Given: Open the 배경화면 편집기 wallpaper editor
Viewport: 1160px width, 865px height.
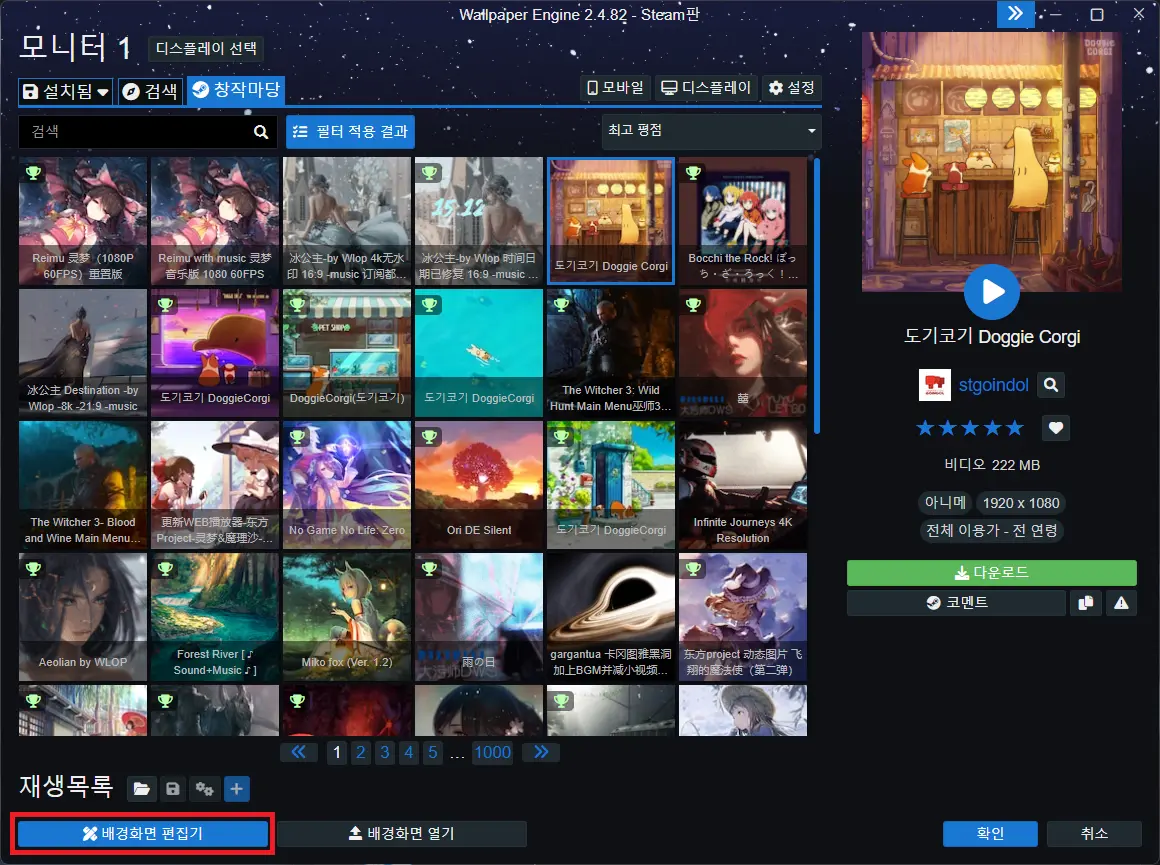Looking at the screenshot, I should click(143, 834).
